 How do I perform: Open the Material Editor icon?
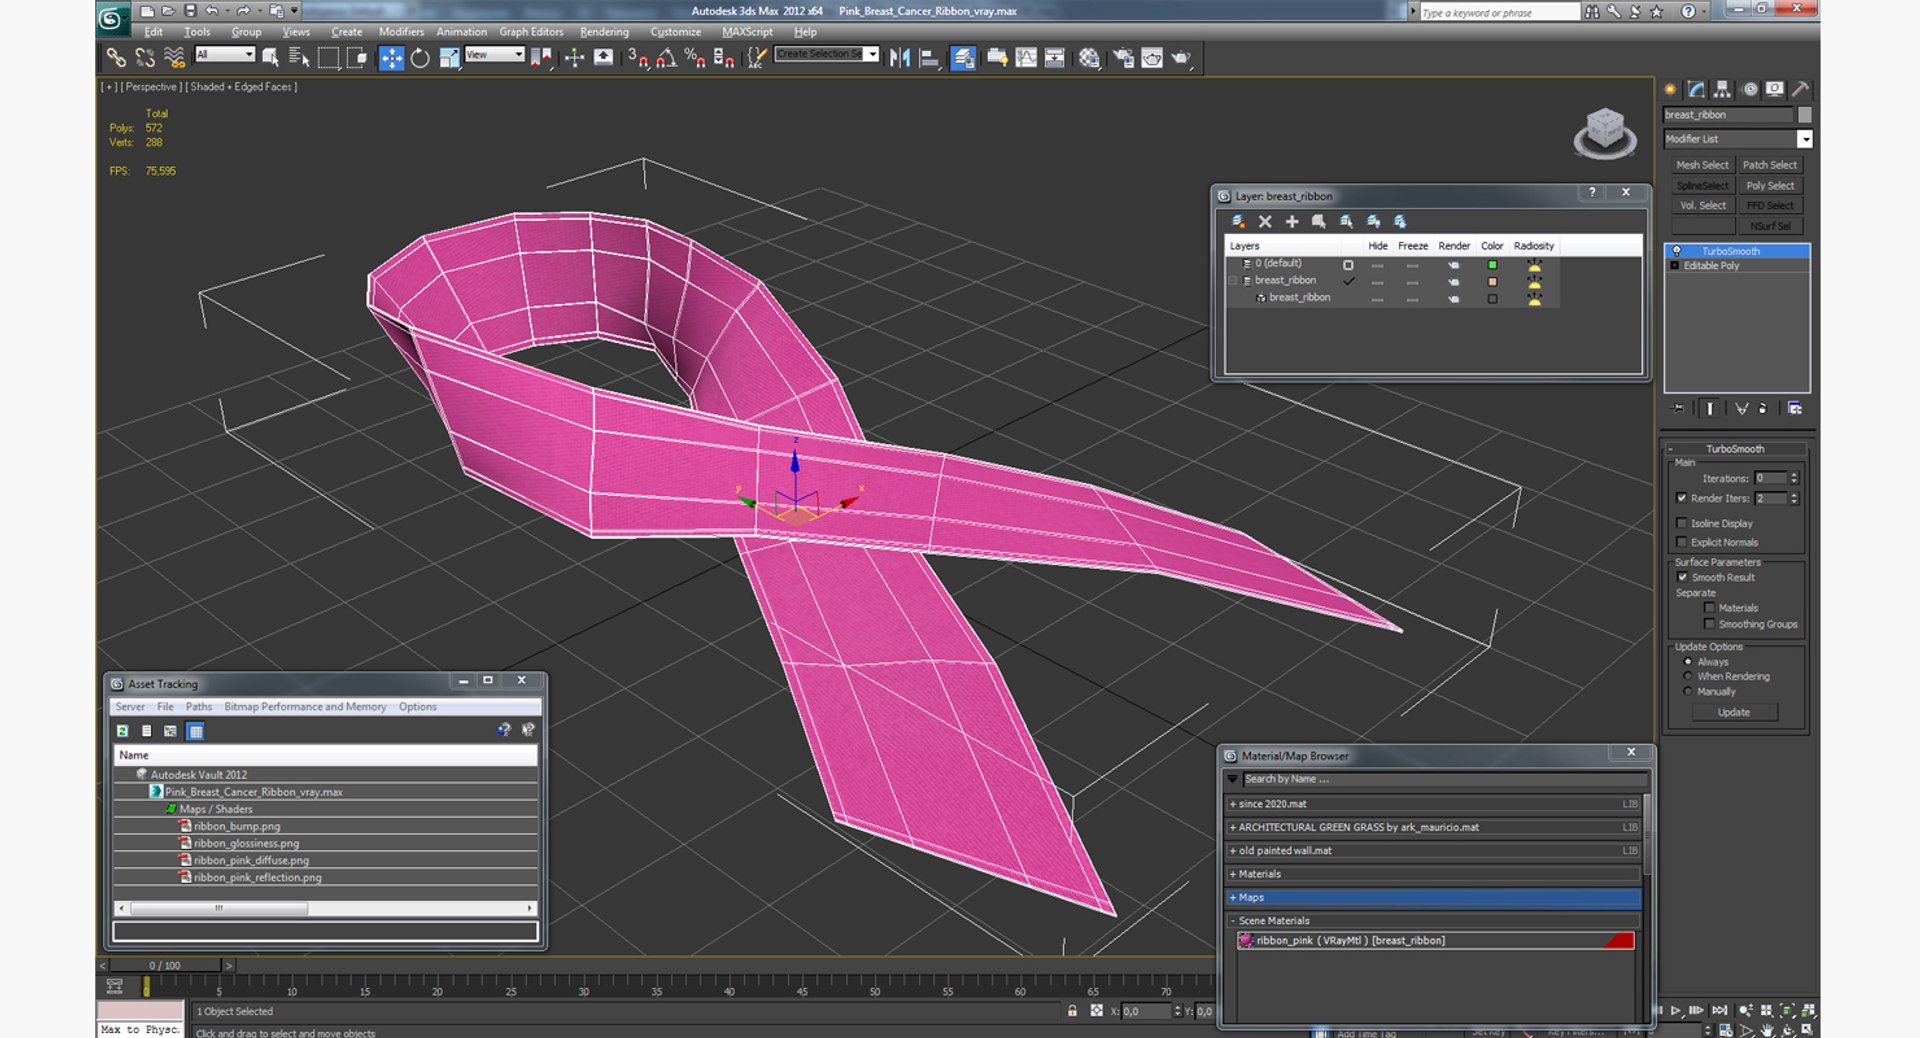point(1089,58)
